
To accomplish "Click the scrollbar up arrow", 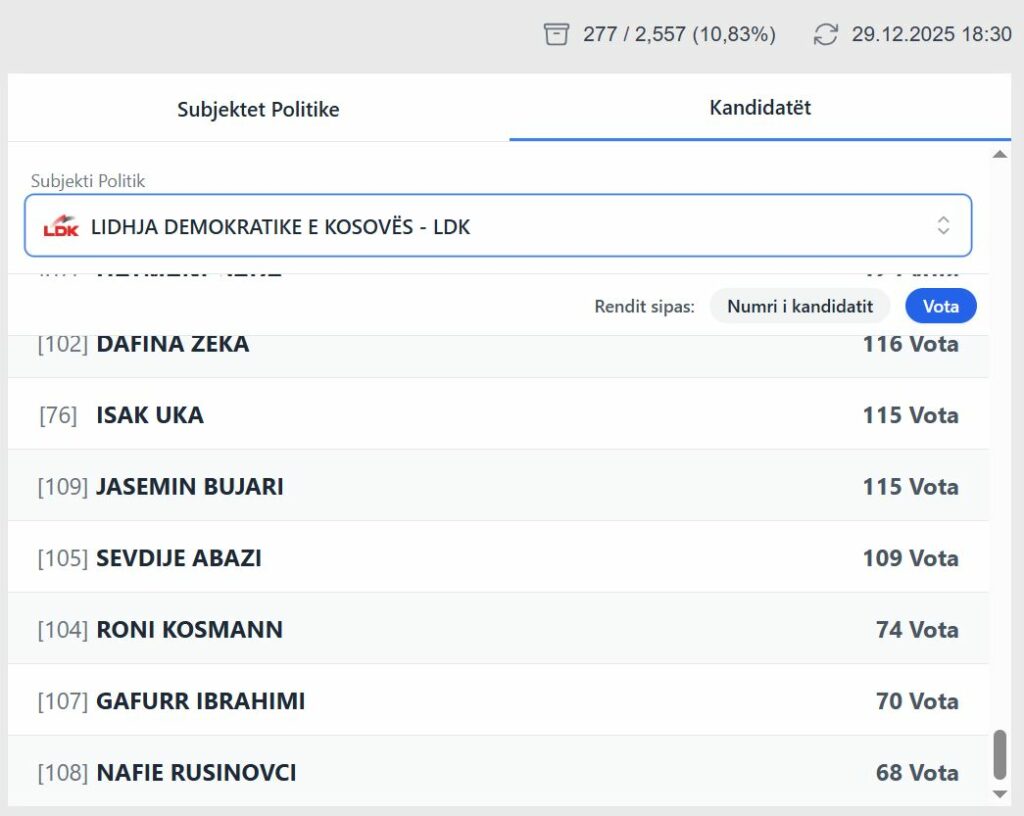I will tap(999, 154).
